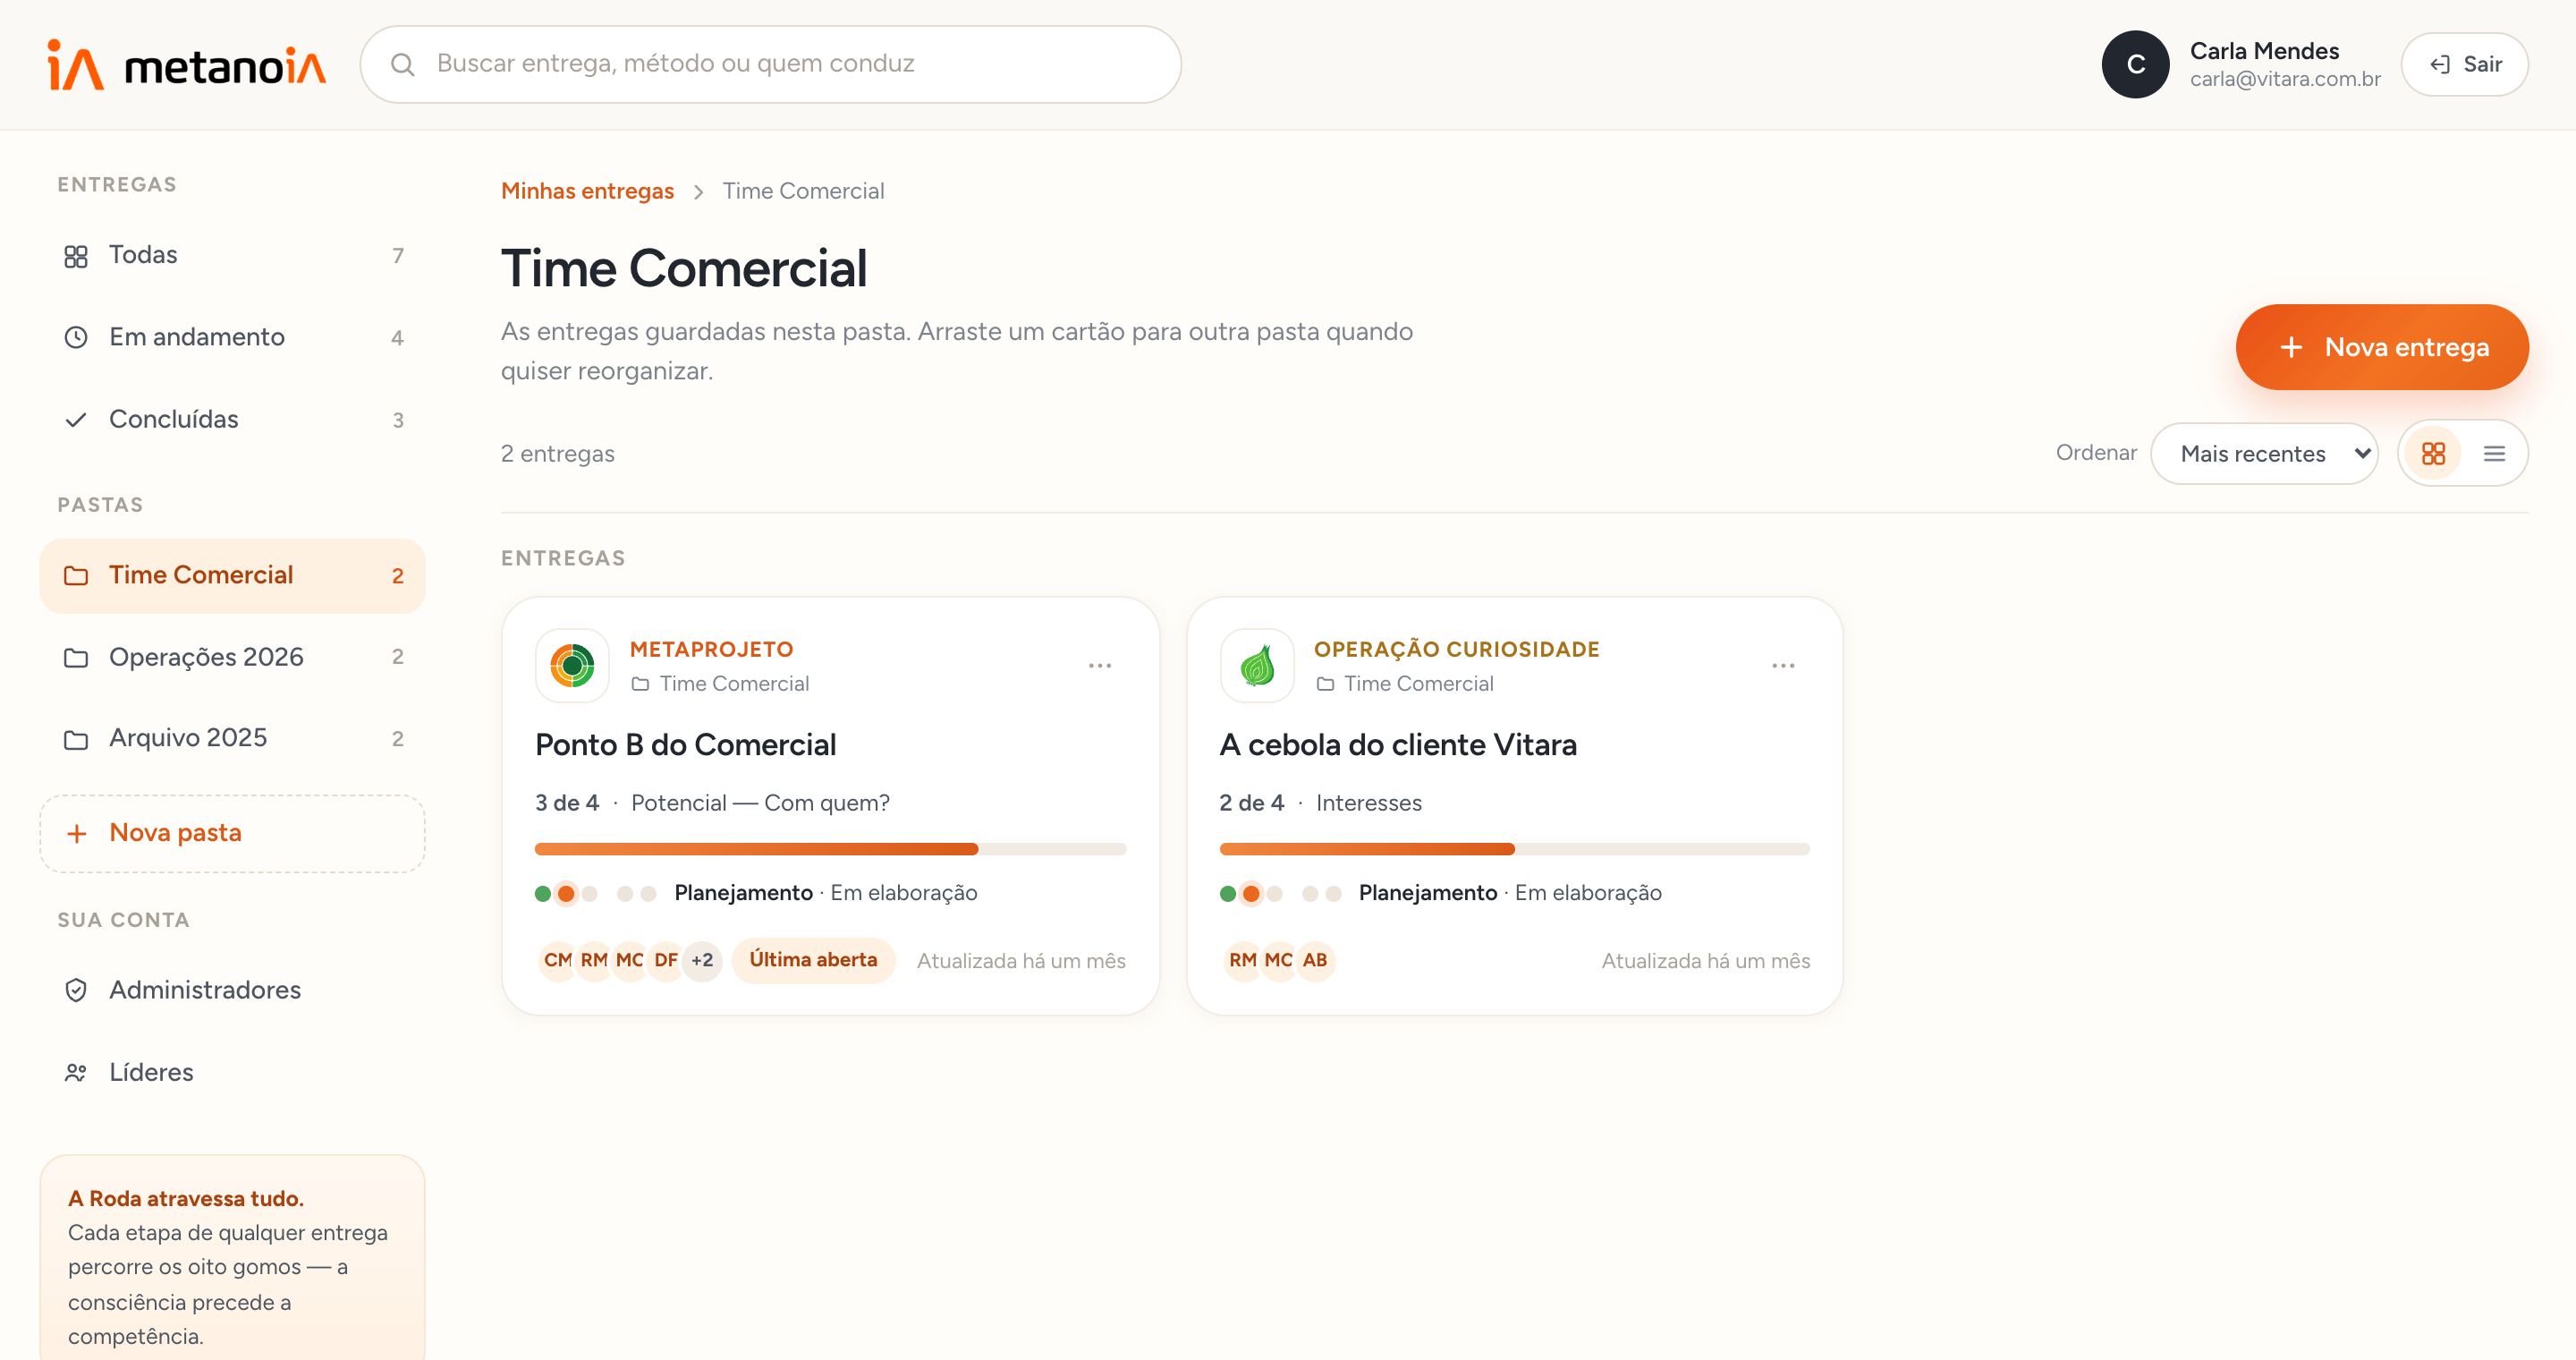Click folder icon next to Operações 2026

(x=76, y=658)
